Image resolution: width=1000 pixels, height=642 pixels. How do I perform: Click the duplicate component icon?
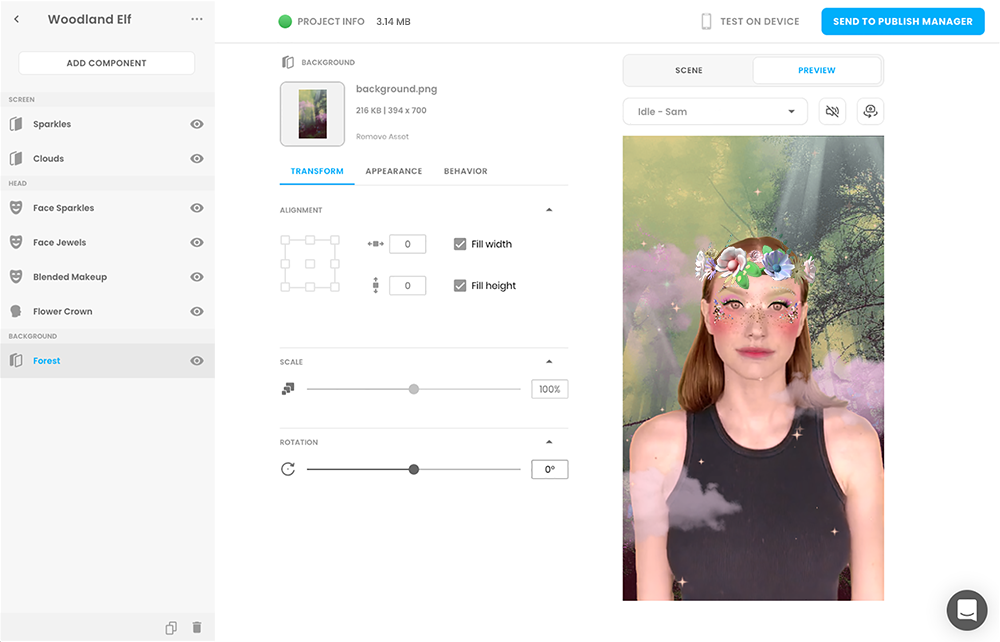(x=171, y=628)
